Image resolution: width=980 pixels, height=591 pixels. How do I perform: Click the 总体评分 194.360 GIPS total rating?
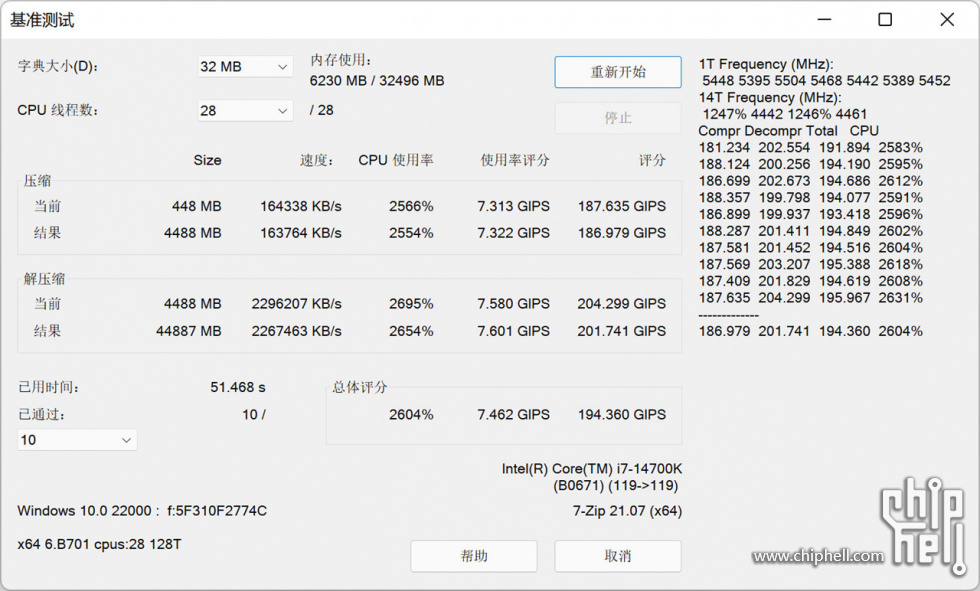click(621, 414)
